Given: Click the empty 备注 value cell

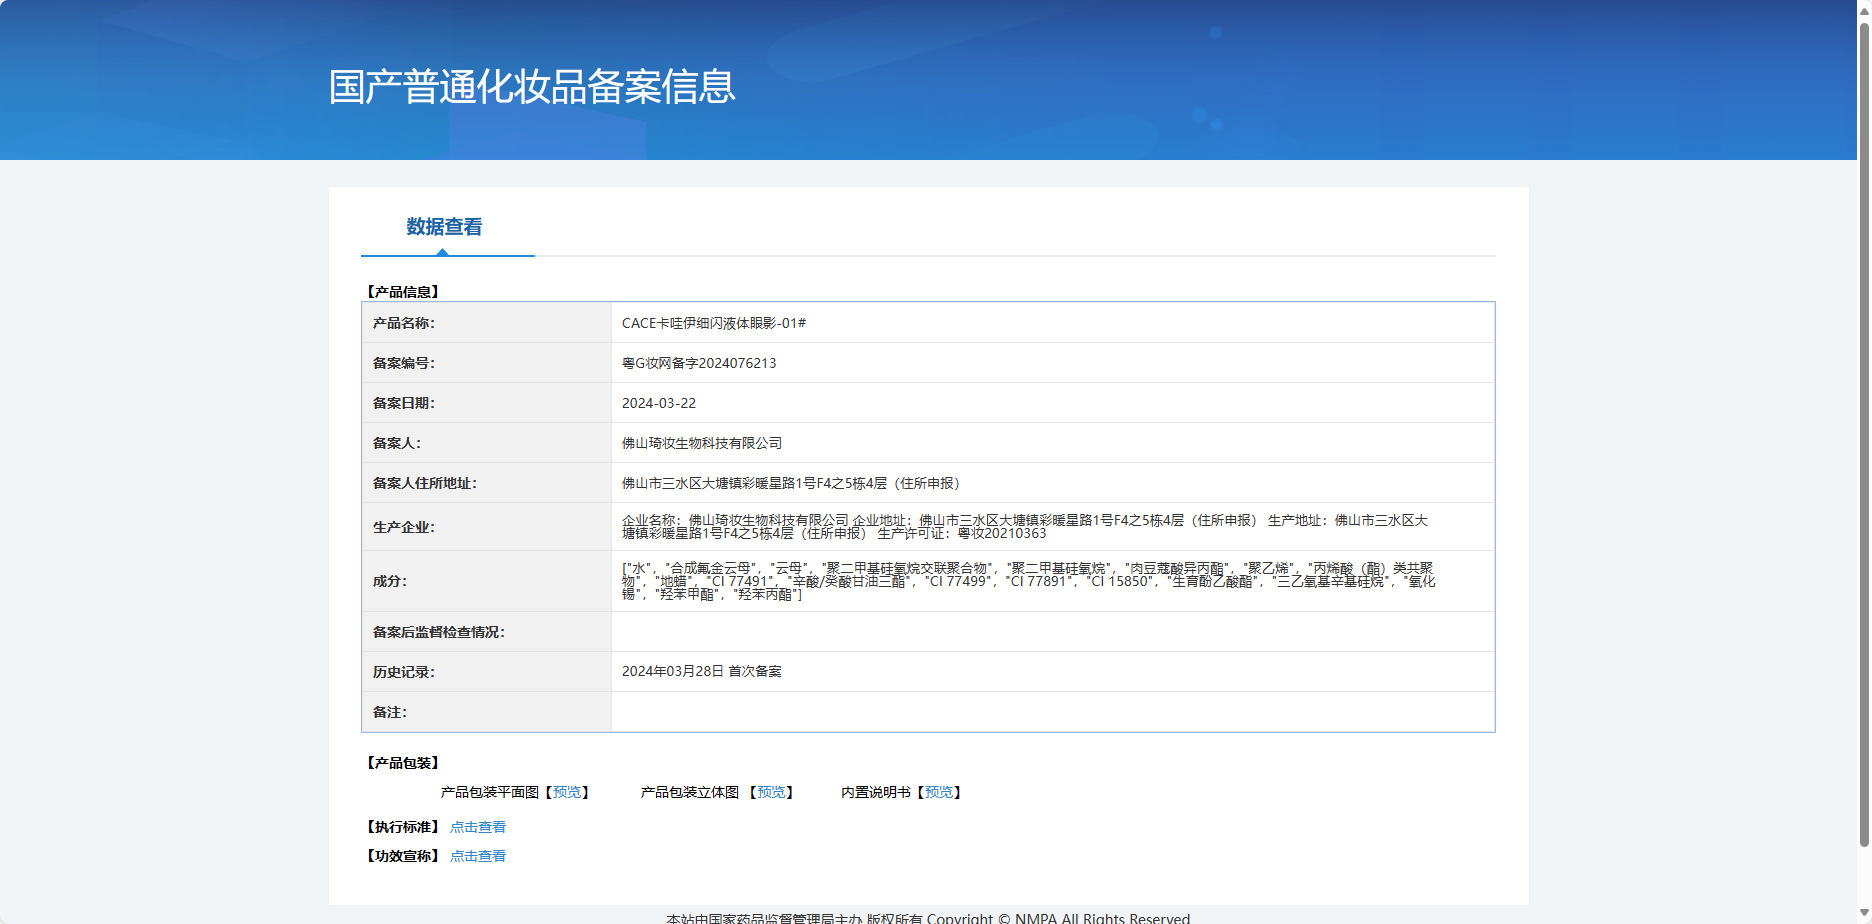Looking at the screenshot, I should tap(1053, 712).
